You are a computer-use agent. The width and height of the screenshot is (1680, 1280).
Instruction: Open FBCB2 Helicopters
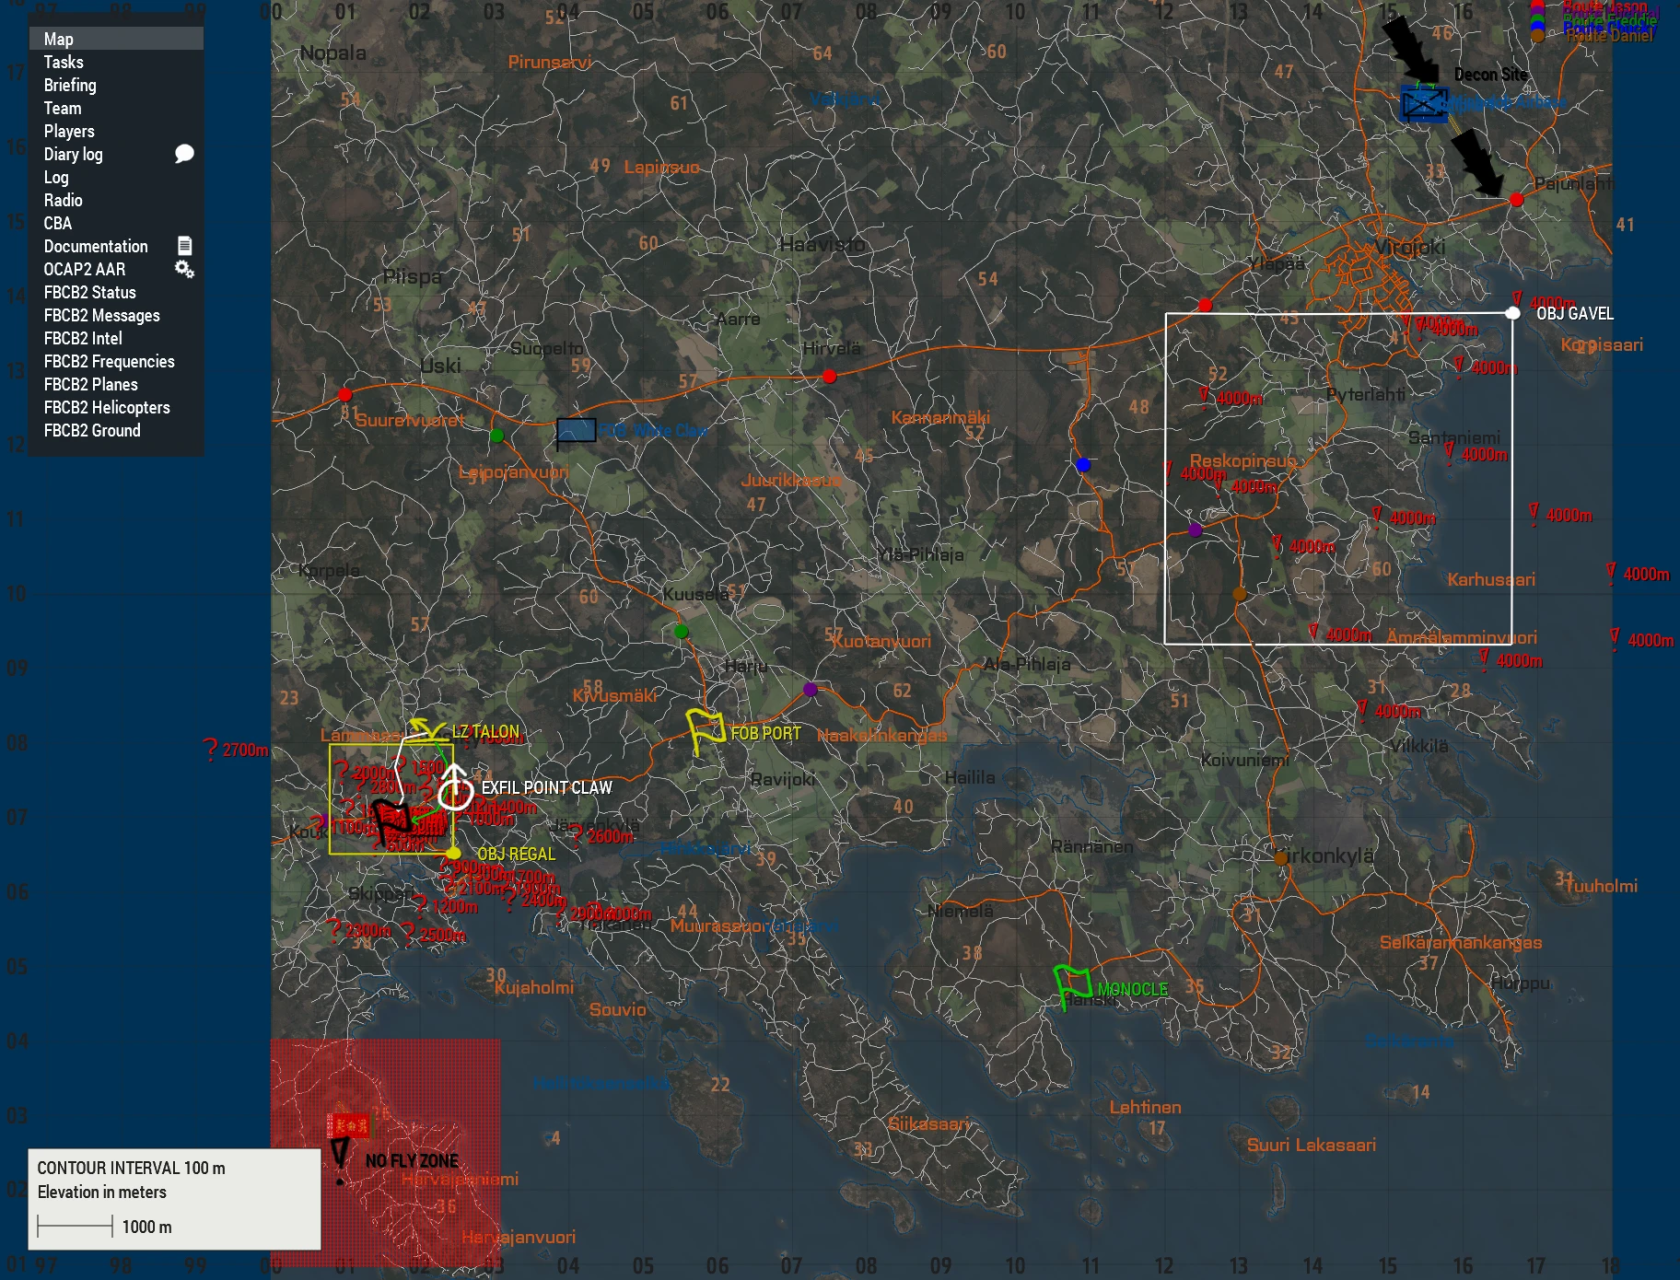106,407
